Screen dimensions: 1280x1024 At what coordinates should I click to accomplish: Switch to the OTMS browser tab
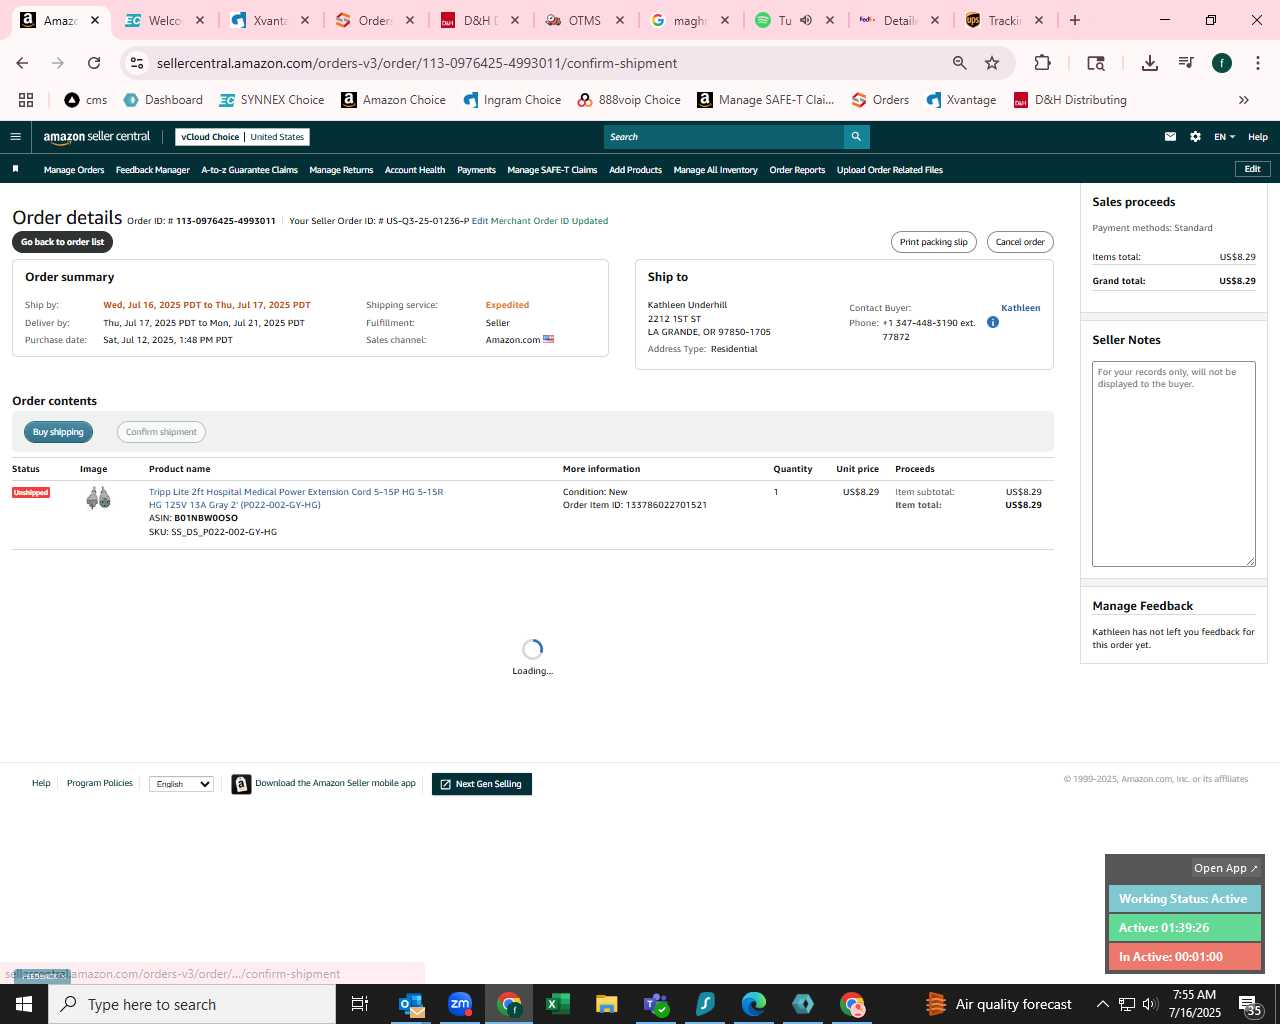(585, 20)
